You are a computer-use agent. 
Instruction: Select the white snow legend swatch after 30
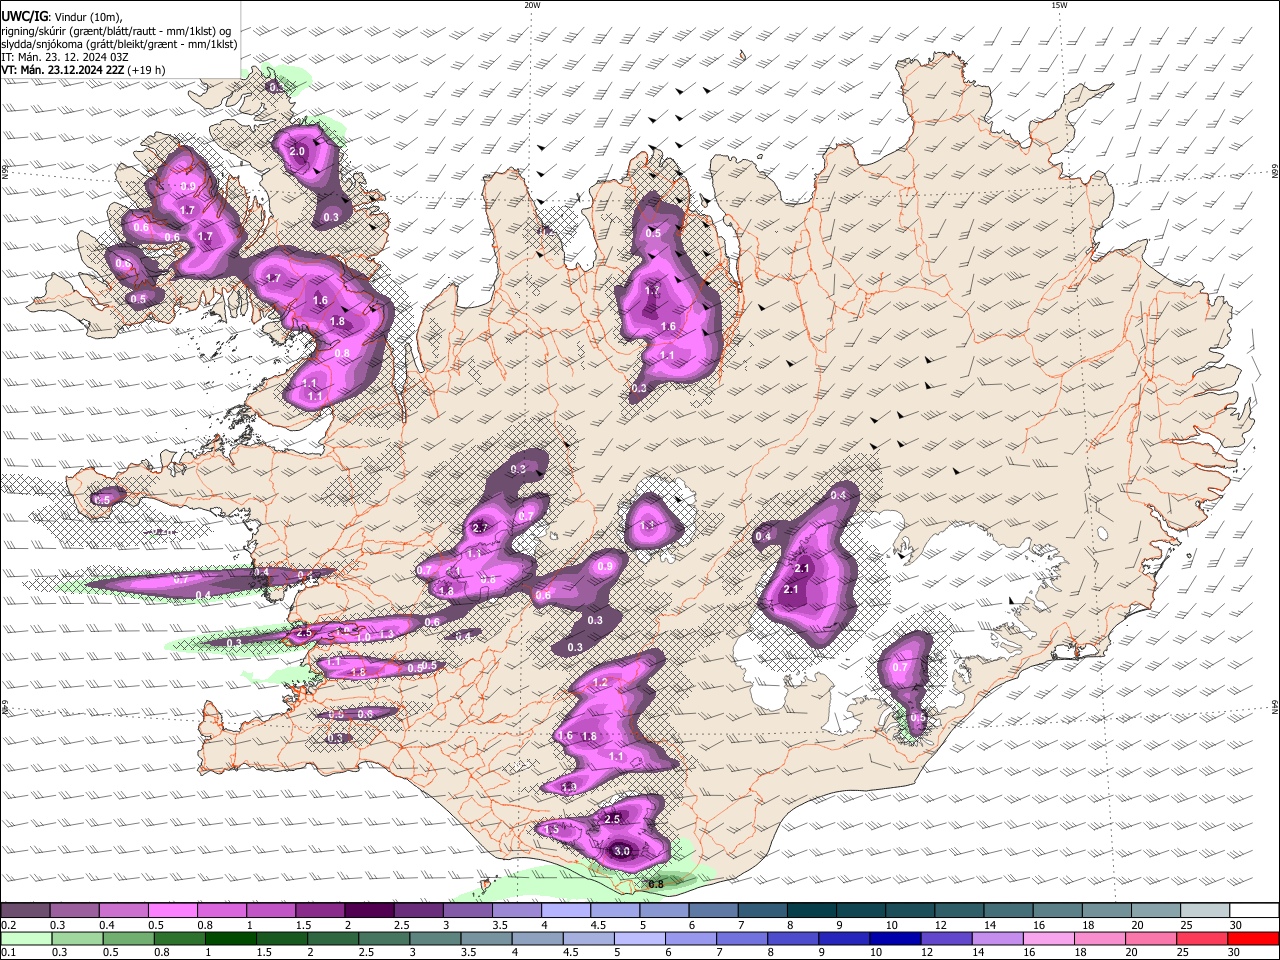(1254, 911)
